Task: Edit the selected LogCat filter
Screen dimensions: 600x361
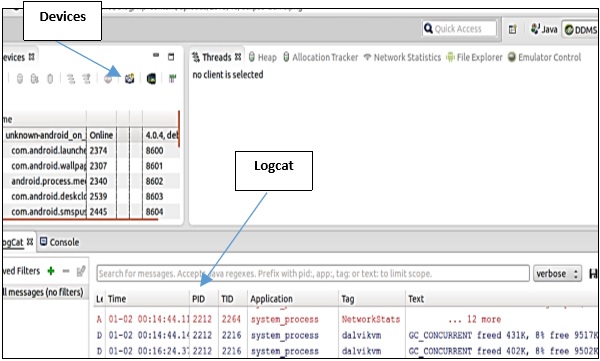Action: click(x=81, y=271)
